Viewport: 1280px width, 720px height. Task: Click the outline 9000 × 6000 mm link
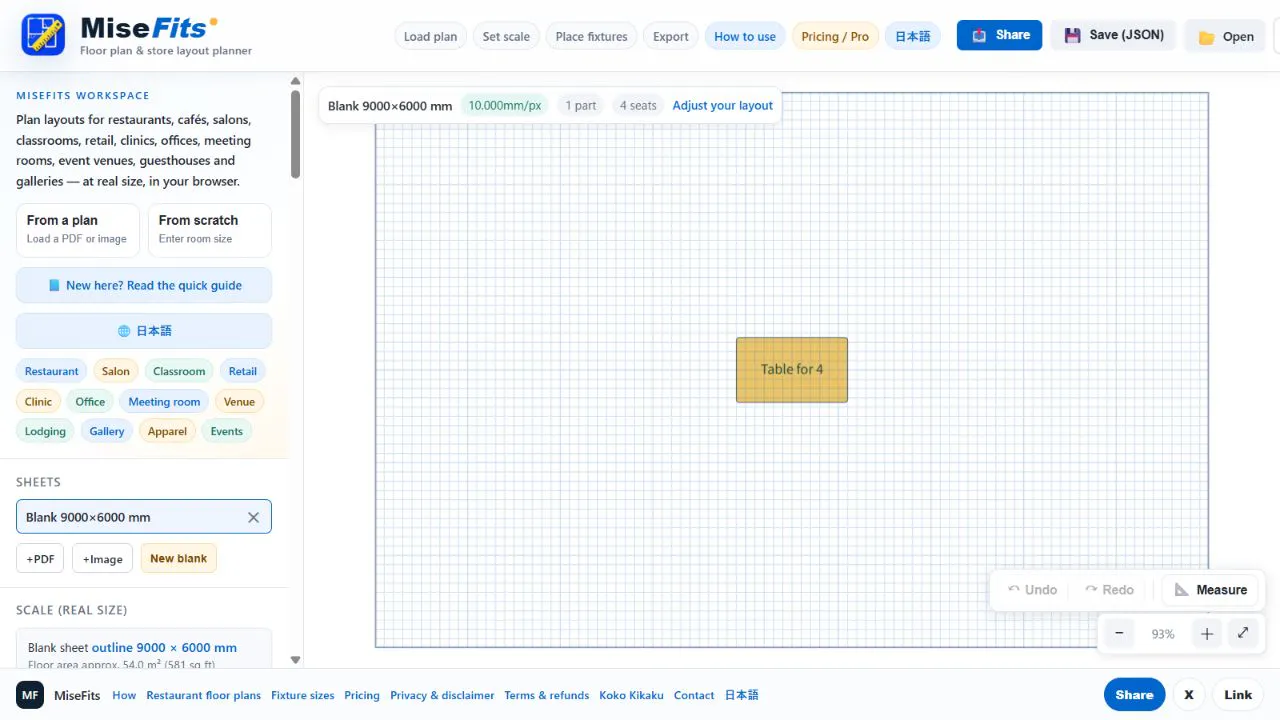164,647
